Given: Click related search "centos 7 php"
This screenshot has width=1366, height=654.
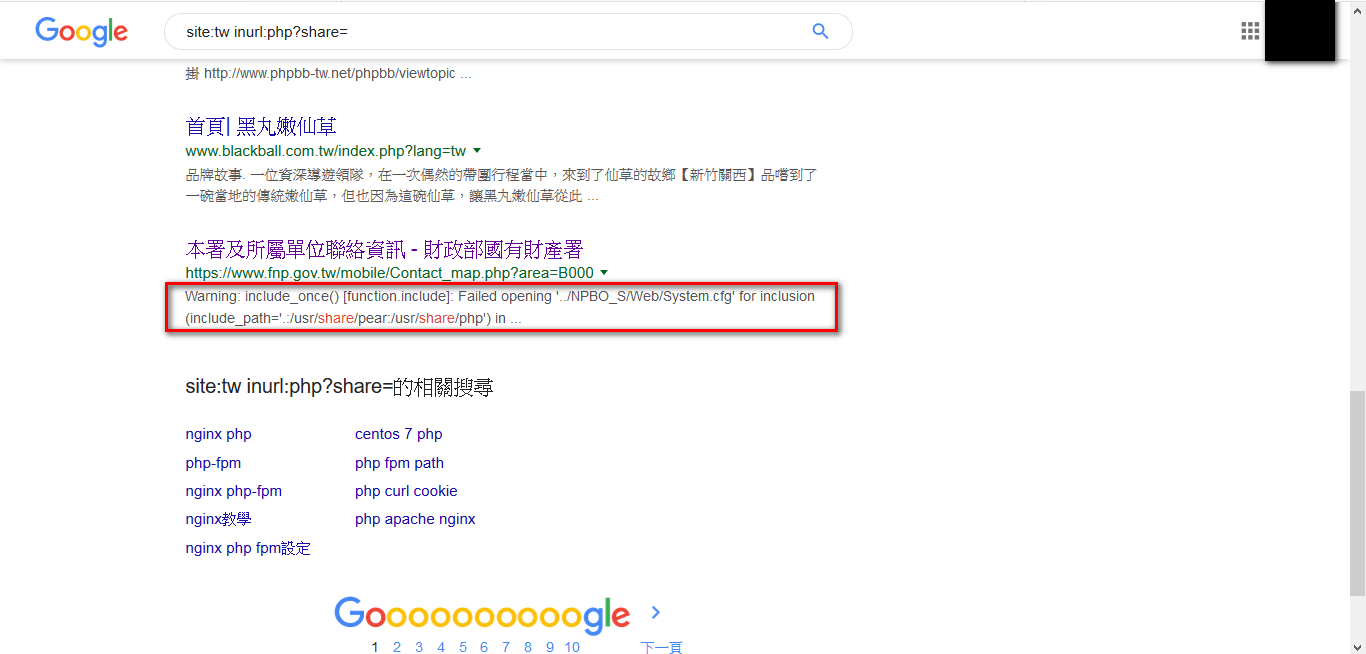Looking at the screenshot, I should click(x=399, y=434).
